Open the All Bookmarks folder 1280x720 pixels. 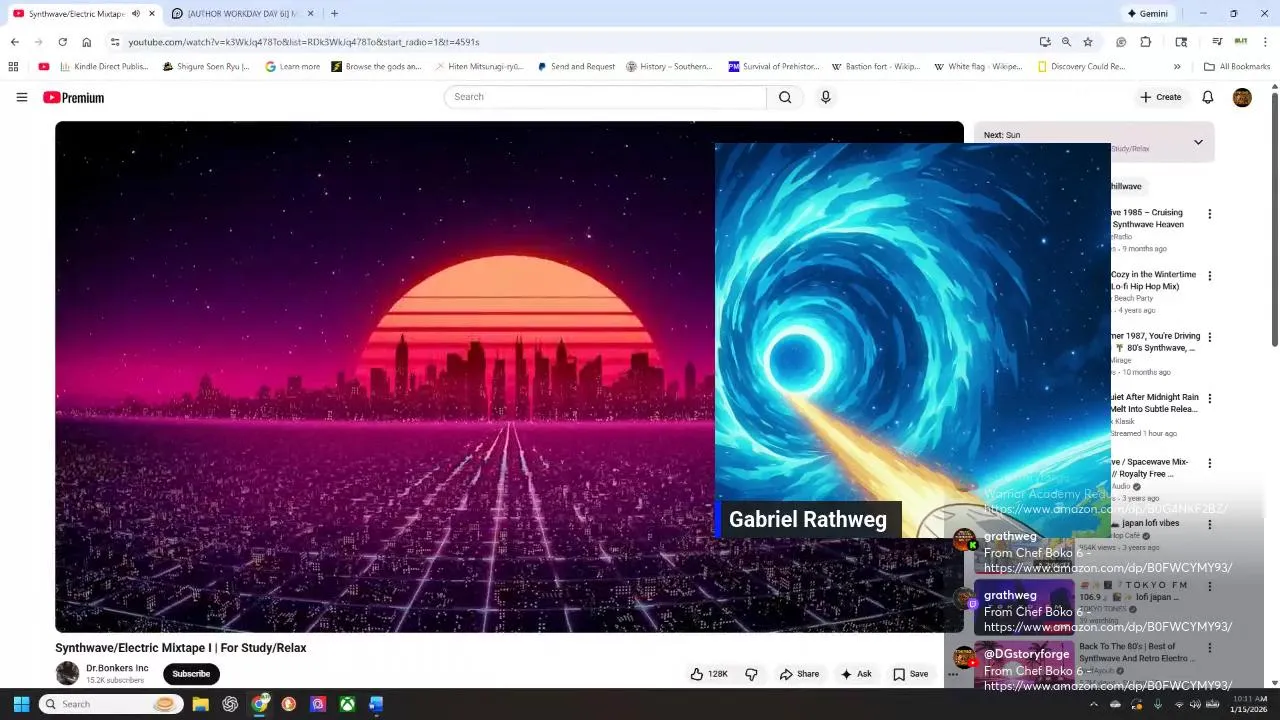tap(1237, 67)
